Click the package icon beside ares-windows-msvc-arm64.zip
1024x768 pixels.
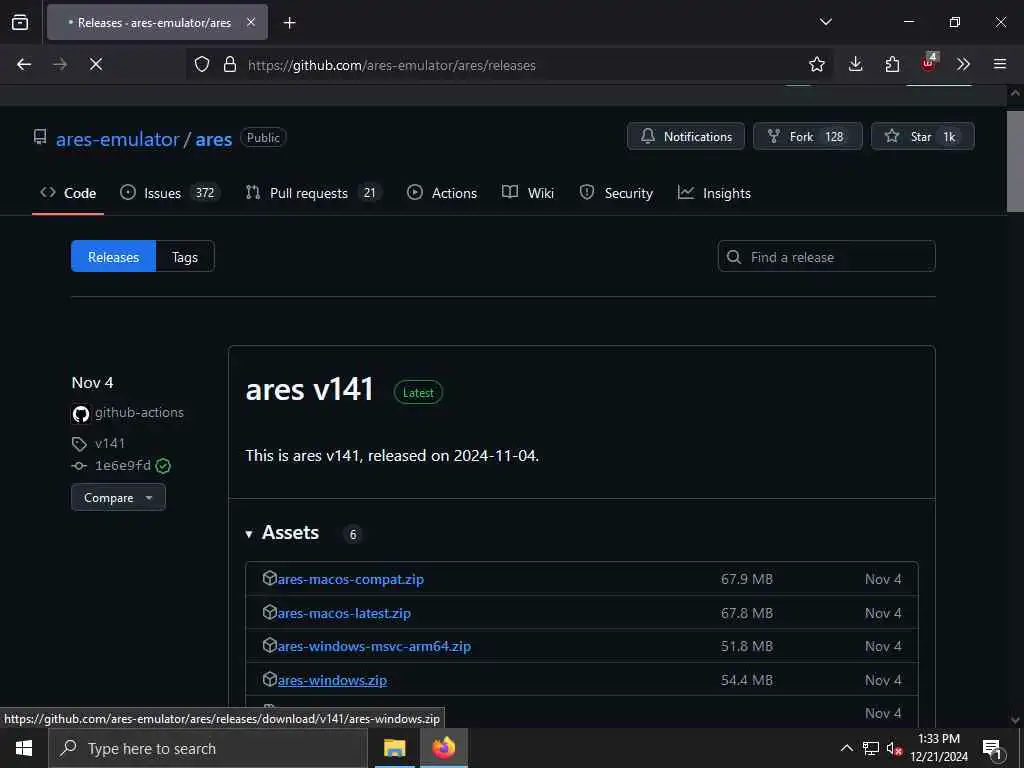270,645
